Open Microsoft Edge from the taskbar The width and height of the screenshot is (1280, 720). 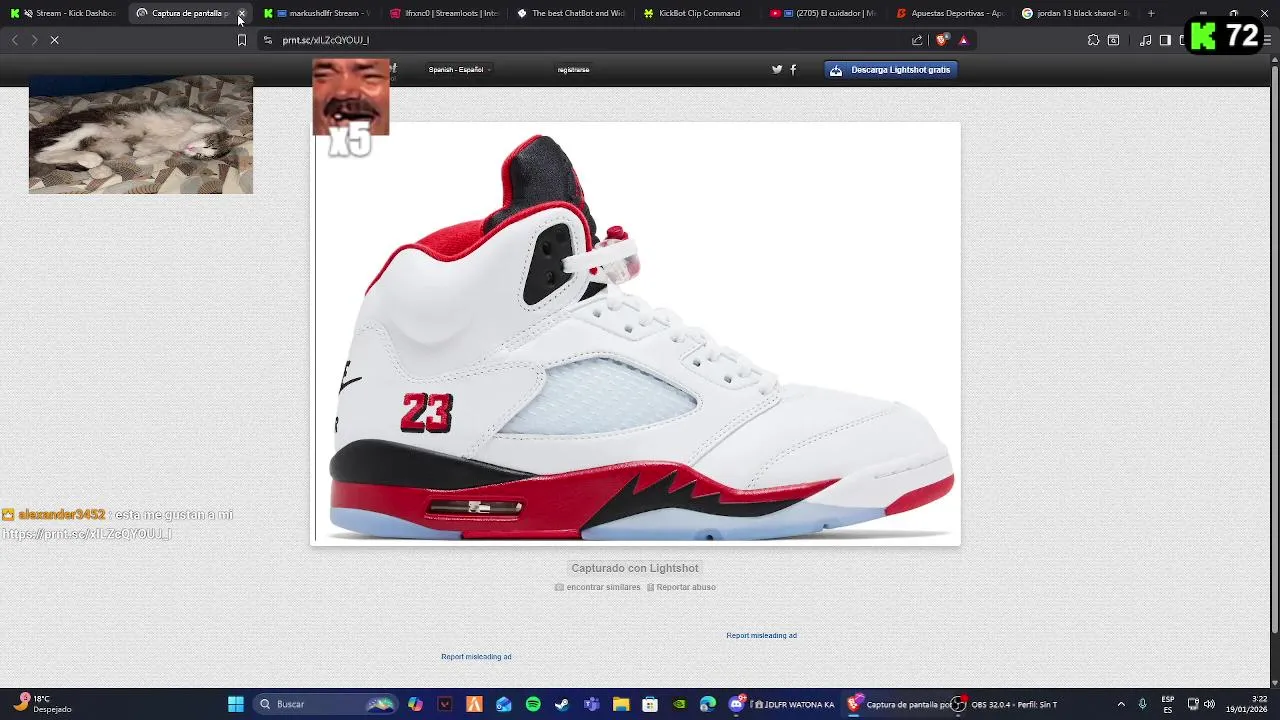(708, 704)
